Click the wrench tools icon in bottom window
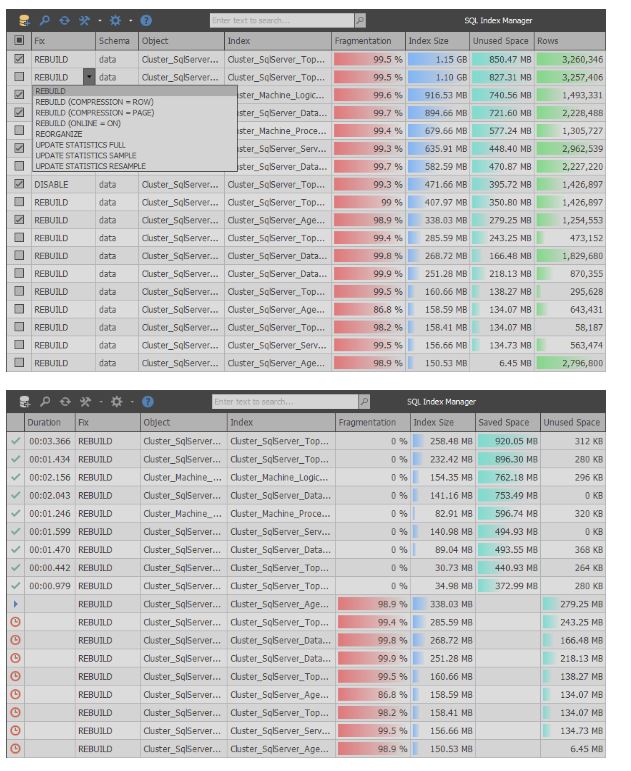 point(85,402)
